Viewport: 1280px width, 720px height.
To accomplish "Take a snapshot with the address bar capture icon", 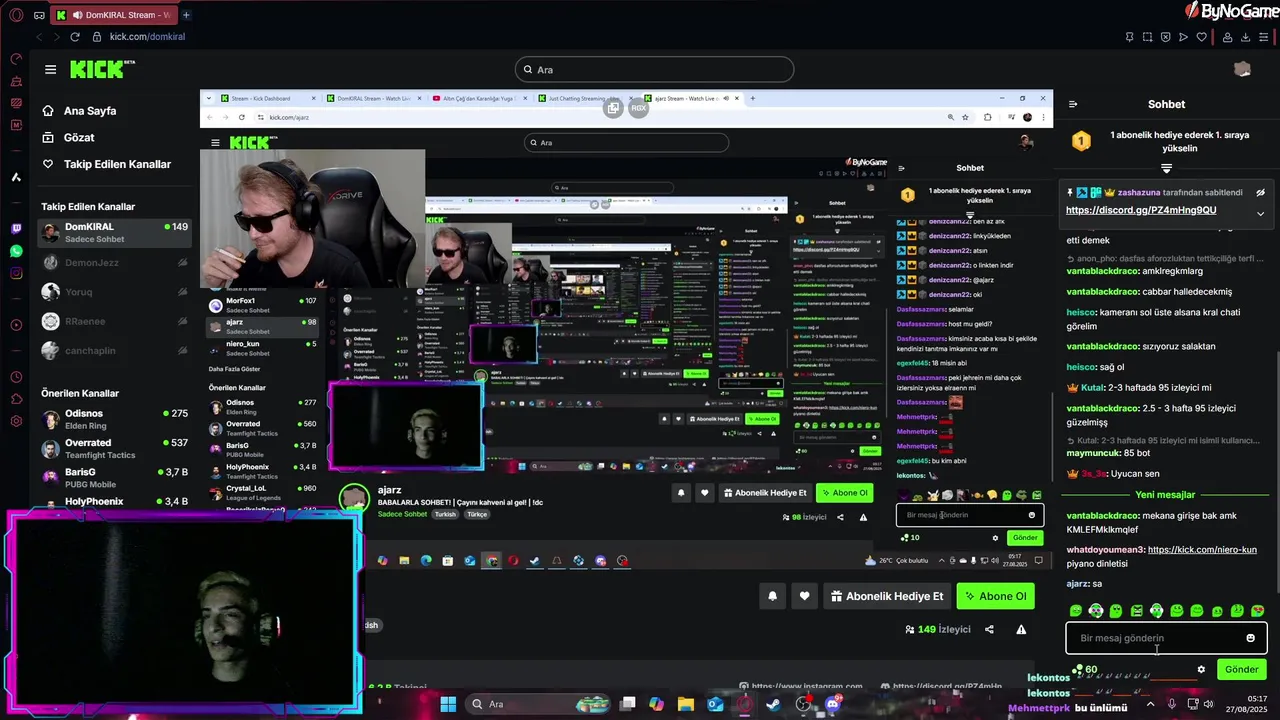I will 1147,37.
